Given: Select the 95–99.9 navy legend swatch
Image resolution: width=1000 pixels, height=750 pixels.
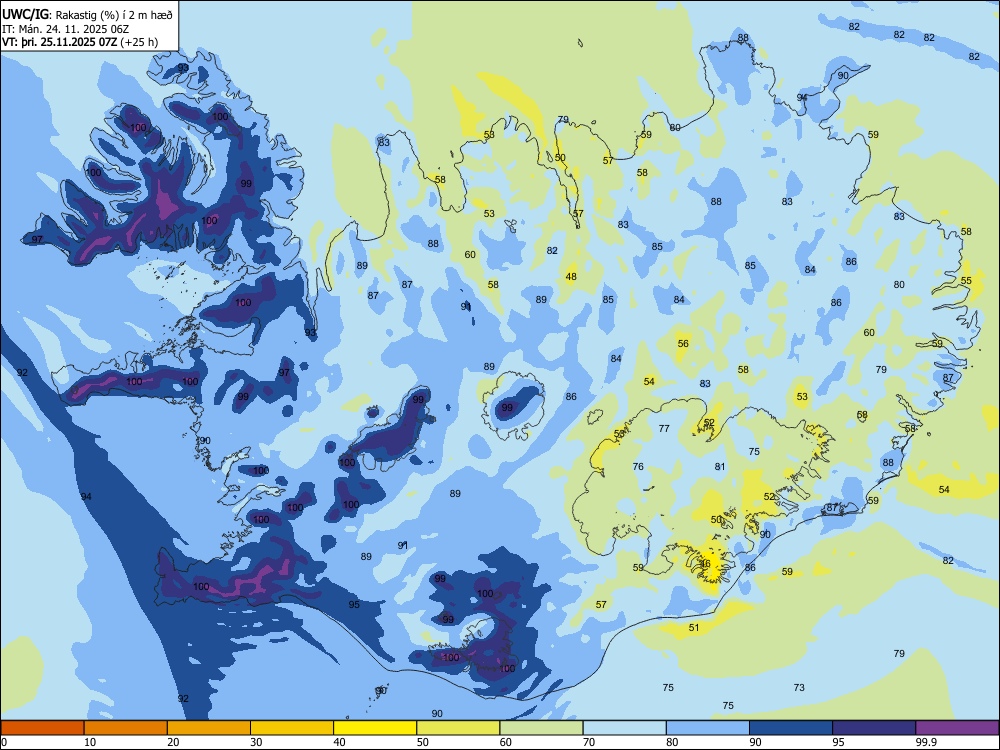Looking at the screenshot, I should click(x=874, y=728).
